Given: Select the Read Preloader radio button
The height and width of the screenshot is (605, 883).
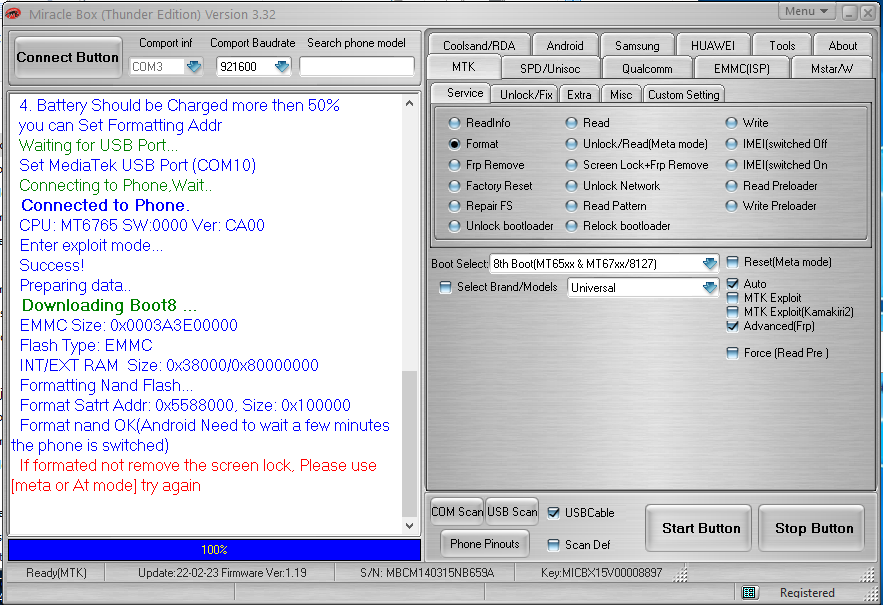Looking at the screenshot, I should 732,186.
